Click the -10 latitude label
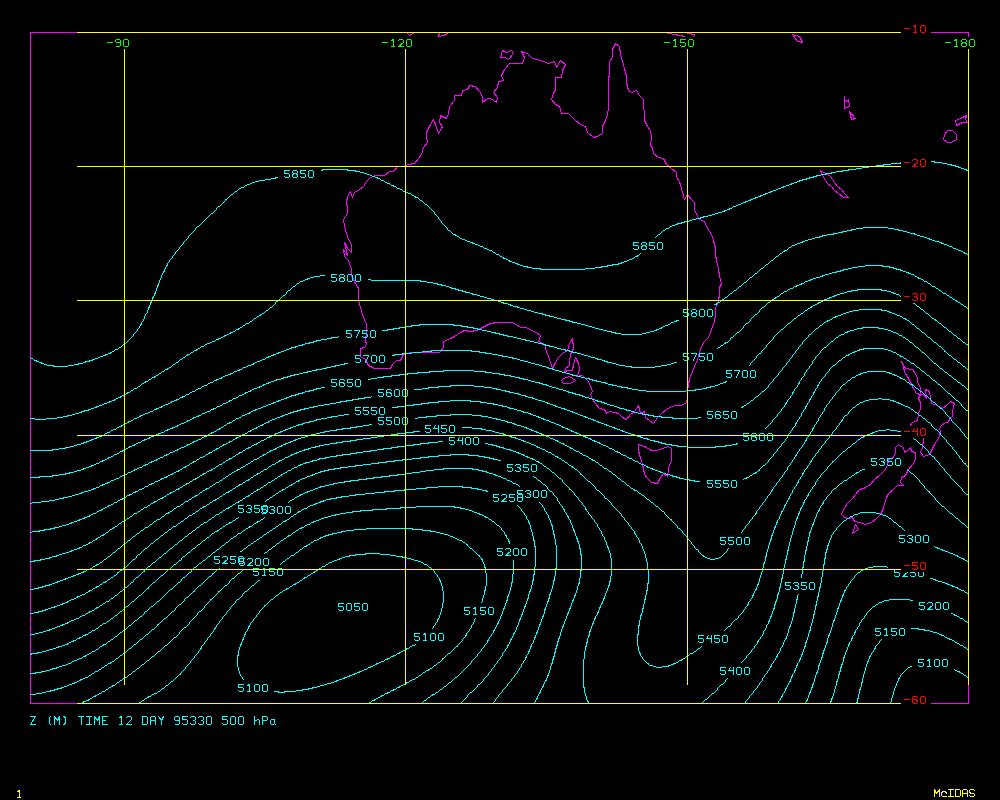Screen dimensions: 1000x800 point(914,29)
